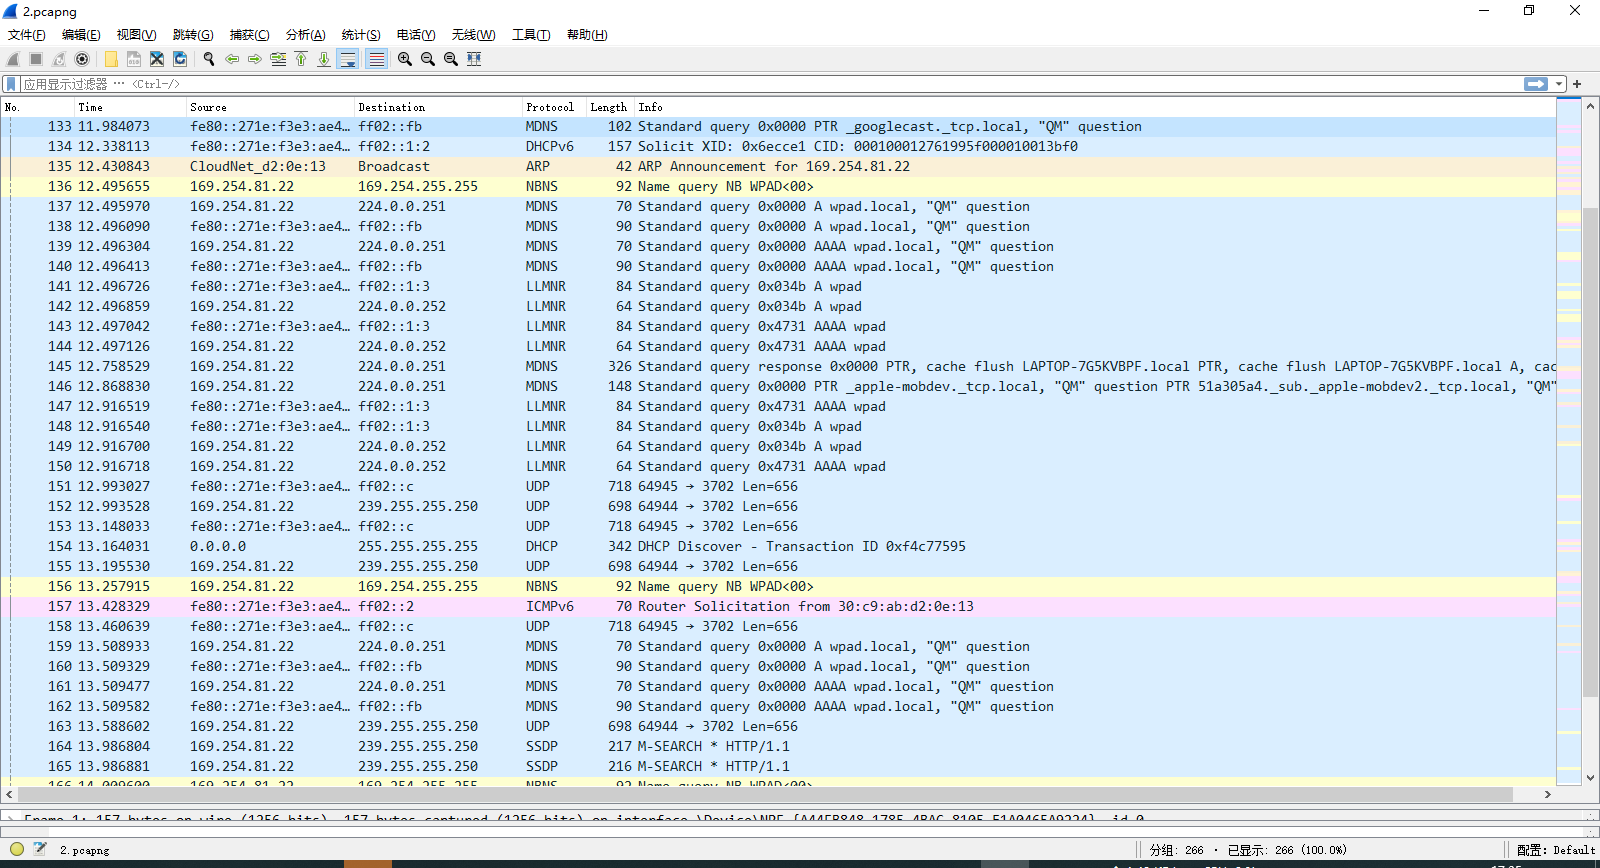Click the Protocol column header

click(550, 107)
